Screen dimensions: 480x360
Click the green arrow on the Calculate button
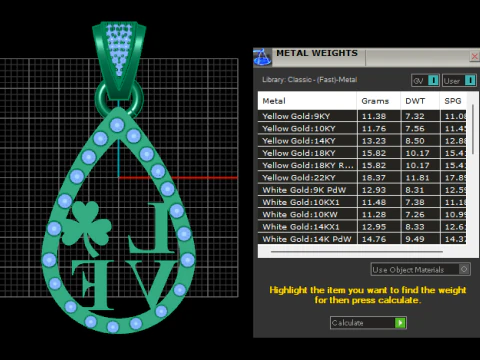pos(400,323)
